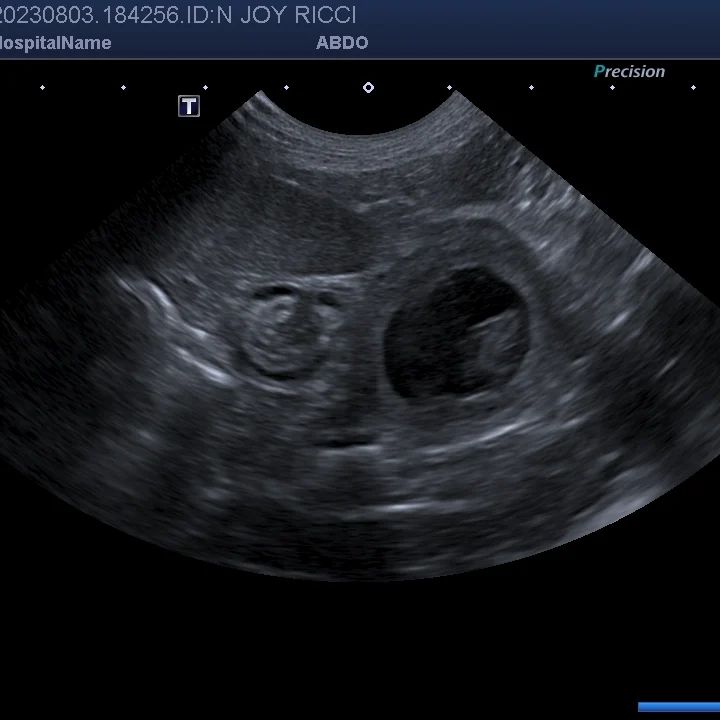This screenshot has width=720, height=720.
Task: Click ruler dot immediately left of circle marker
Action: point(286,88)
